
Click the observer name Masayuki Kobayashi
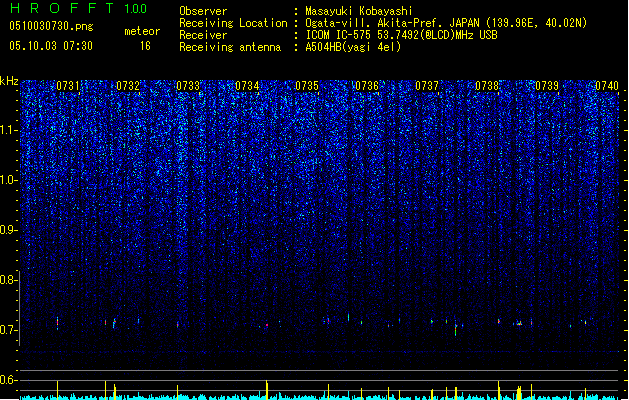(x=359, y=11)
